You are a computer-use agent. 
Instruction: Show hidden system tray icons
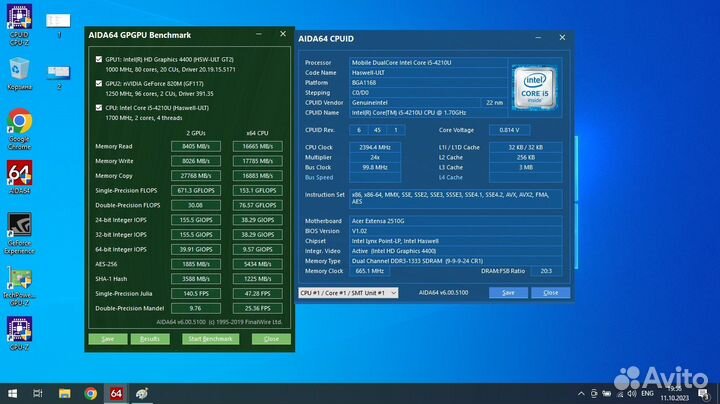pyautogui.click(x=581, y=393)
